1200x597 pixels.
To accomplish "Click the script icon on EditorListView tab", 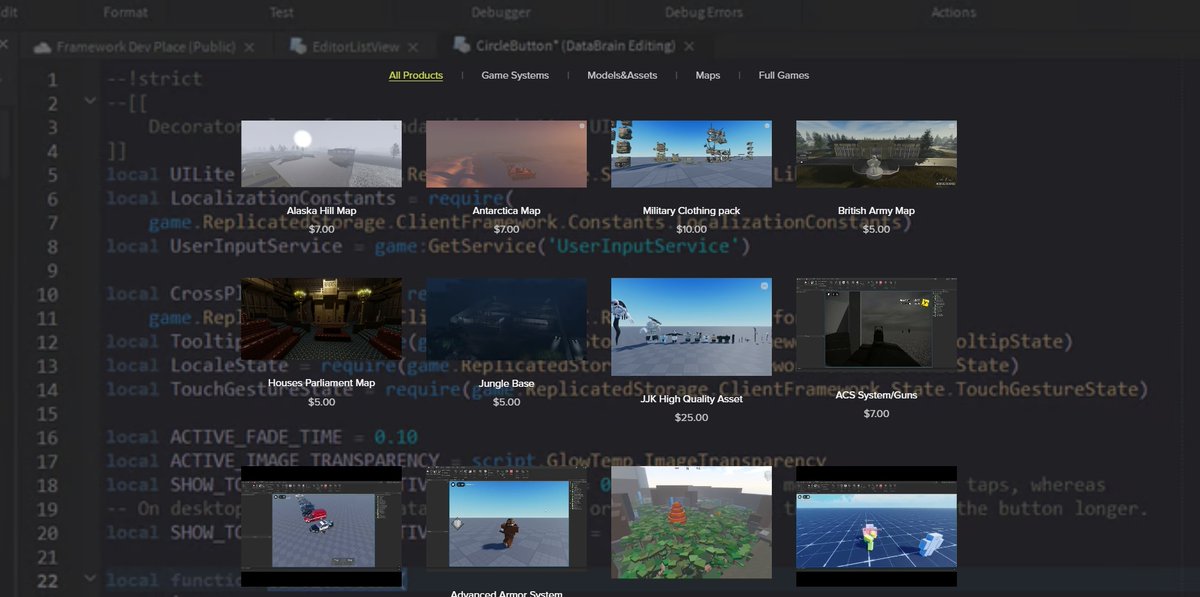I will point(298,46).
